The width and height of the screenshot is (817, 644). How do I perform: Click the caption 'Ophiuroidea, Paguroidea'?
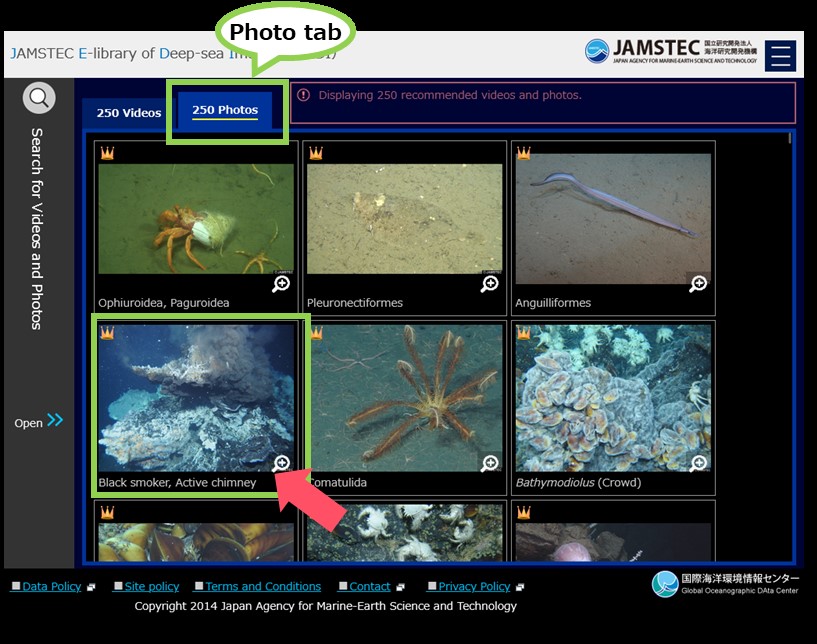(x=164, y=303)
